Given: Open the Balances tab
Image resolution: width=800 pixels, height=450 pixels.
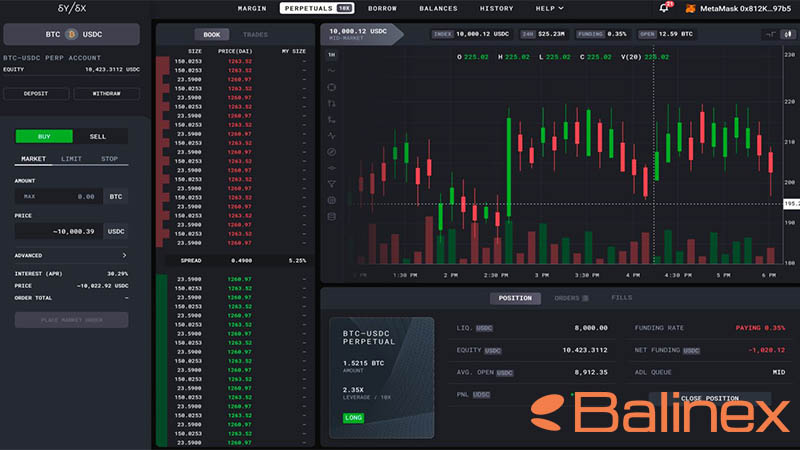Looking at the screenshot, I should (438, 8).
